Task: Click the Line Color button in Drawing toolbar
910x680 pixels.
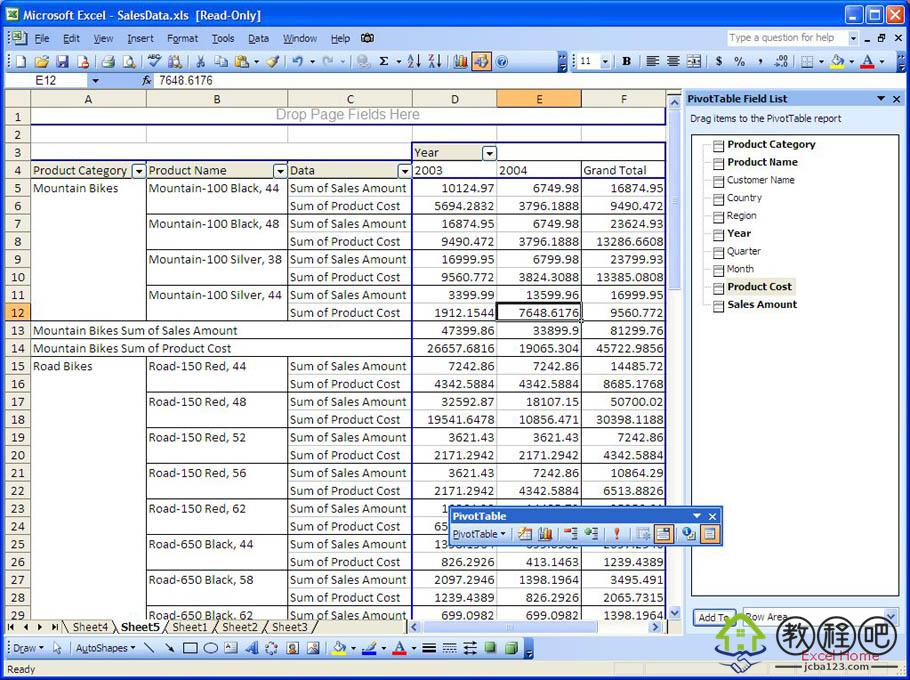Action: point(369,648)
